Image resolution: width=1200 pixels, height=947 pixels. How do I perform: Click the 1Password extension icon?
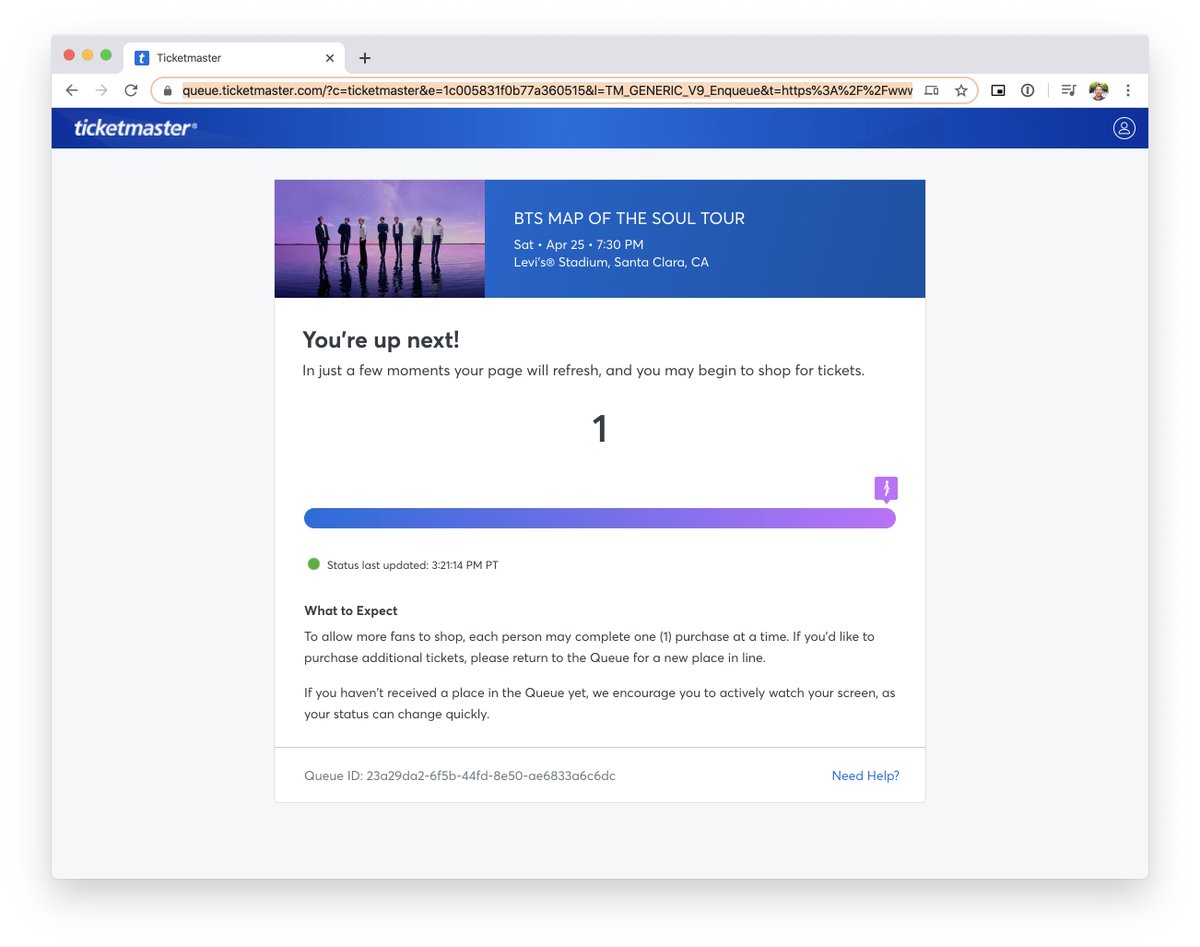tap(1027, 90)
